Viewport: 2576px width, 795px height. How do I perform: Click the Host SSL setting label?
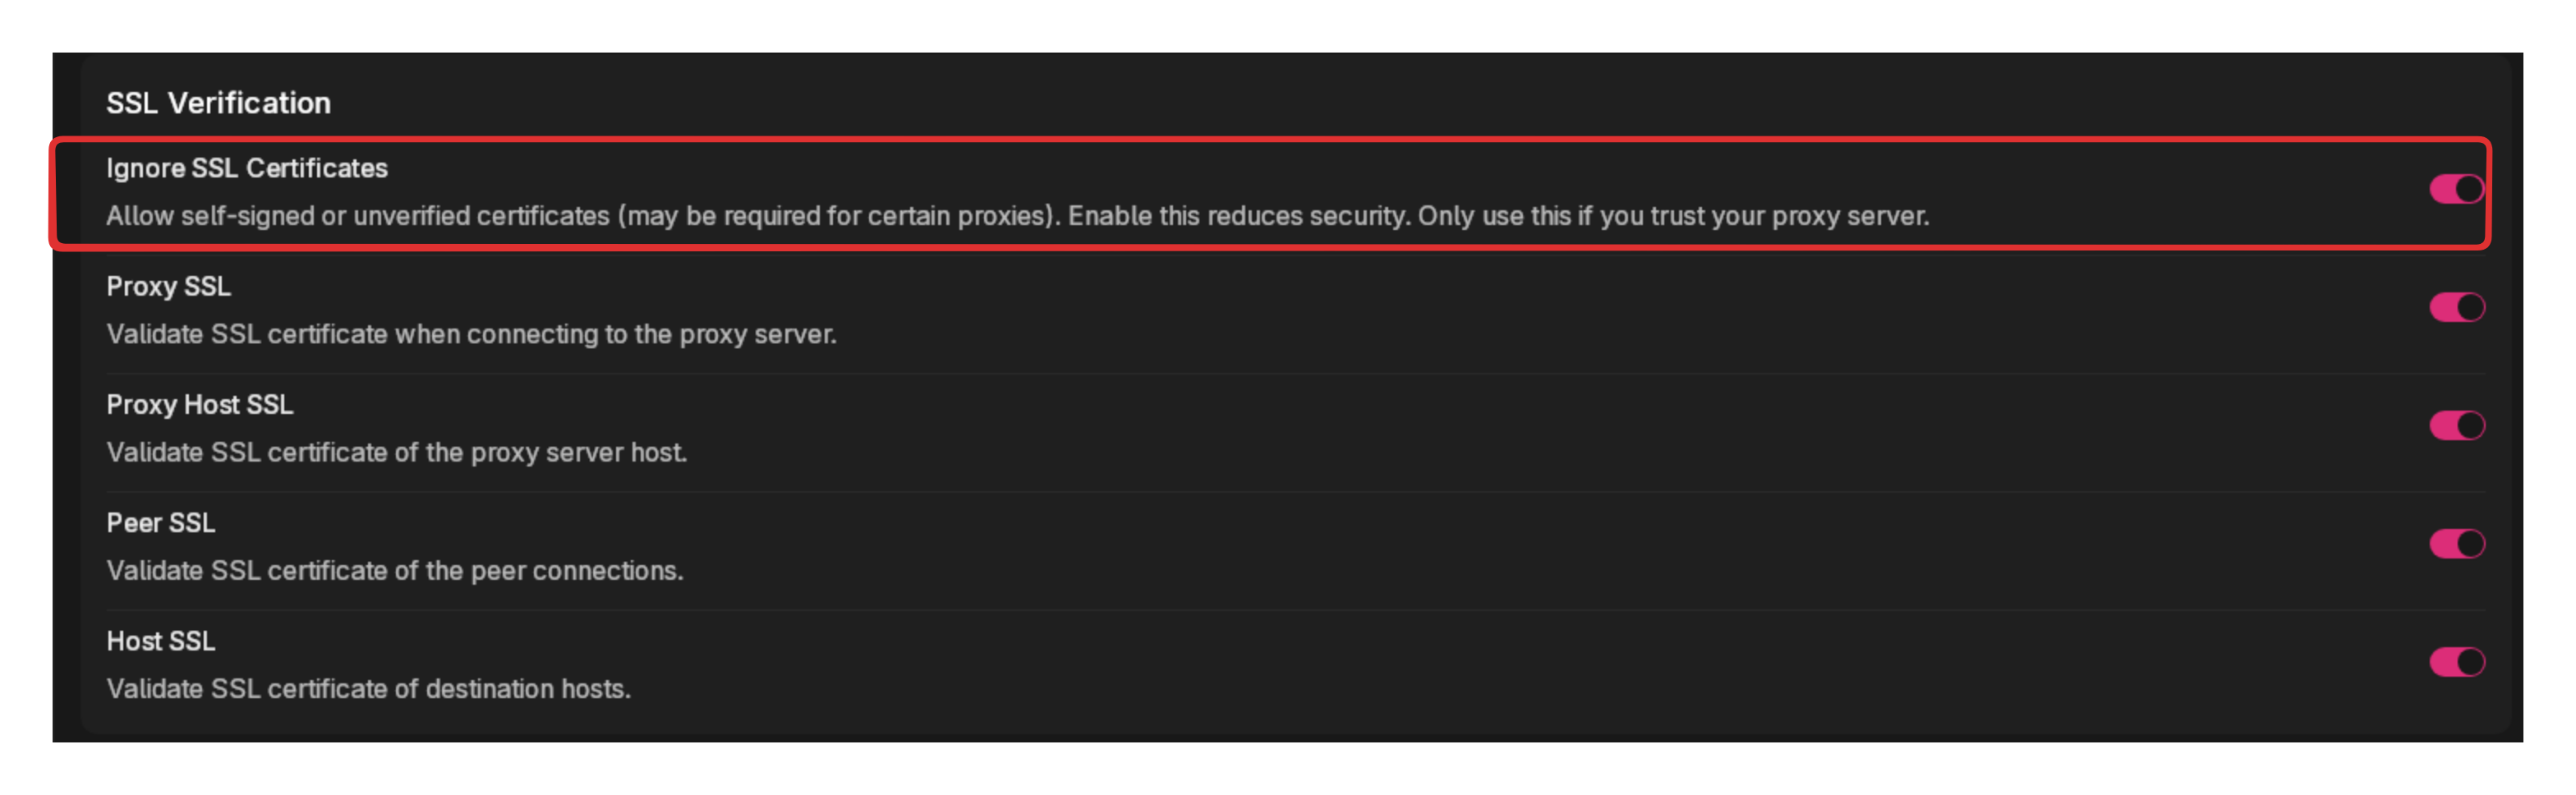pos(160,641)
